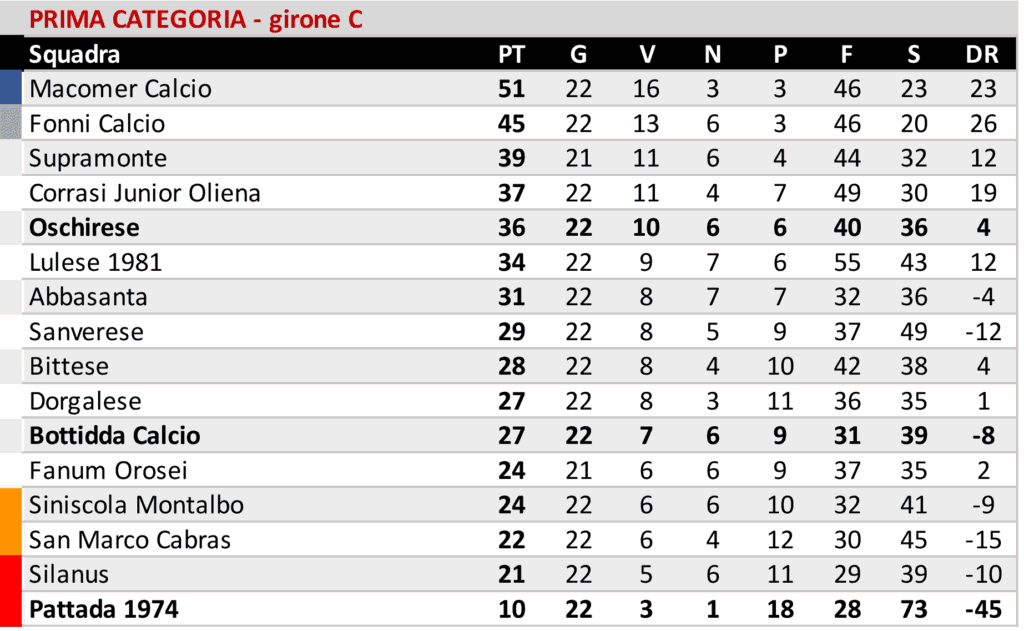Select the Oschirese team name

(x=84, y=228)
